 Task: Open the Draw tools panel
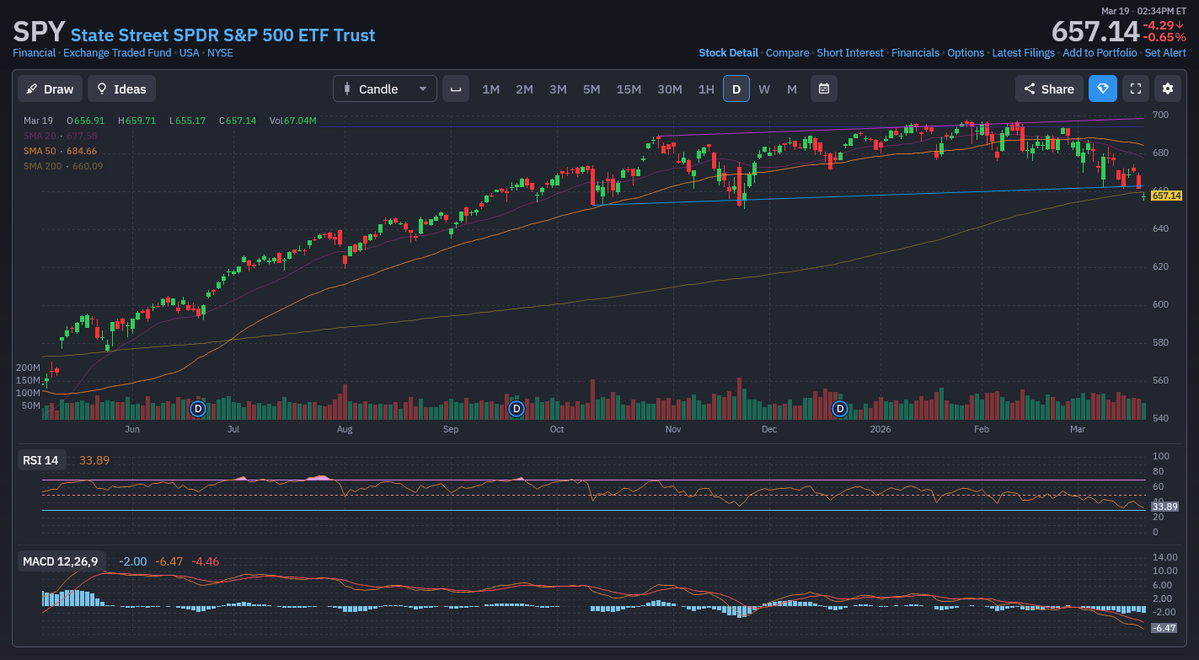[x=49, y=88]
